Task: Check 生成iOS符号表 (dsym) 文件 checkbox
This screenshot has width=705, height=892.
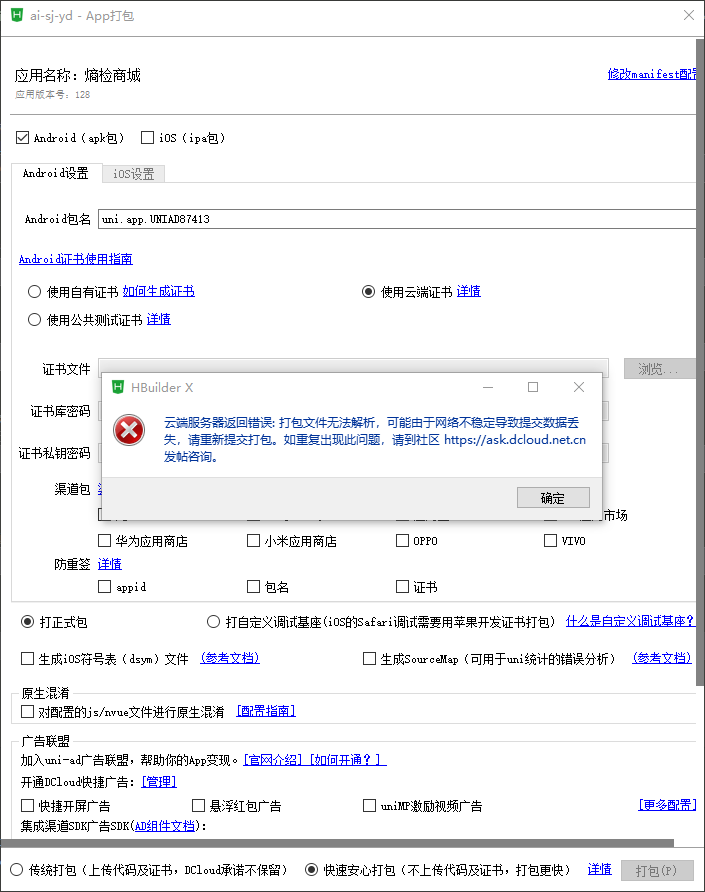Action: point(27,659)
